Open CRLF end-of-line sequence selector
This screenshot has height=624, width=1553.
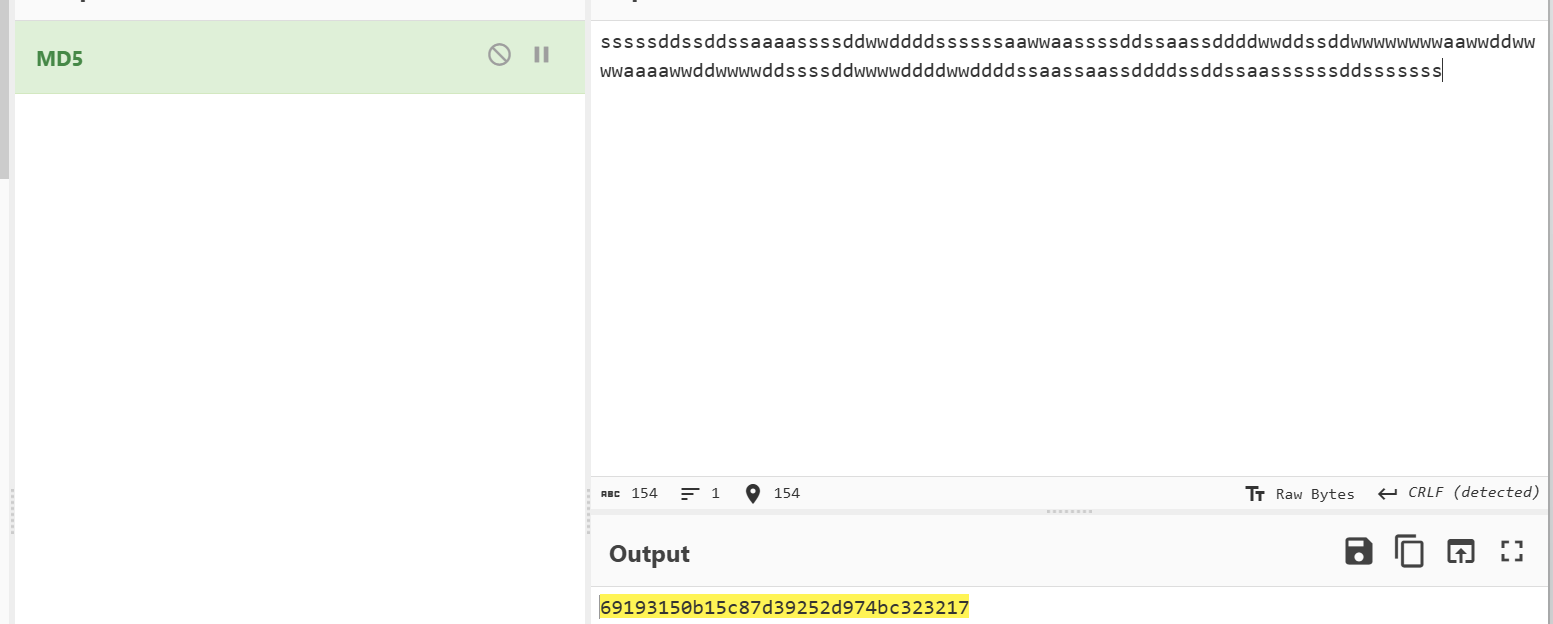(1473, 493)
